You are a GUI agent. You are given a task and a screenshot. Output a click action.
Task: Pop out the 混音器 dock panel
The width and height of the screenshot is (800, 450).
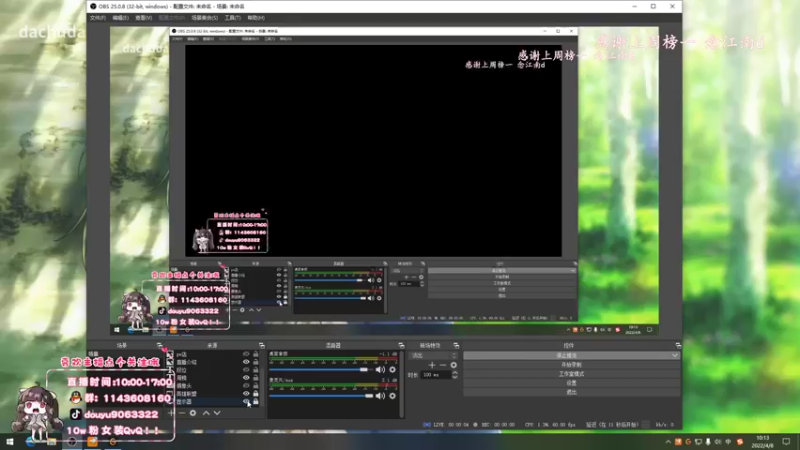tap(401, 345)
